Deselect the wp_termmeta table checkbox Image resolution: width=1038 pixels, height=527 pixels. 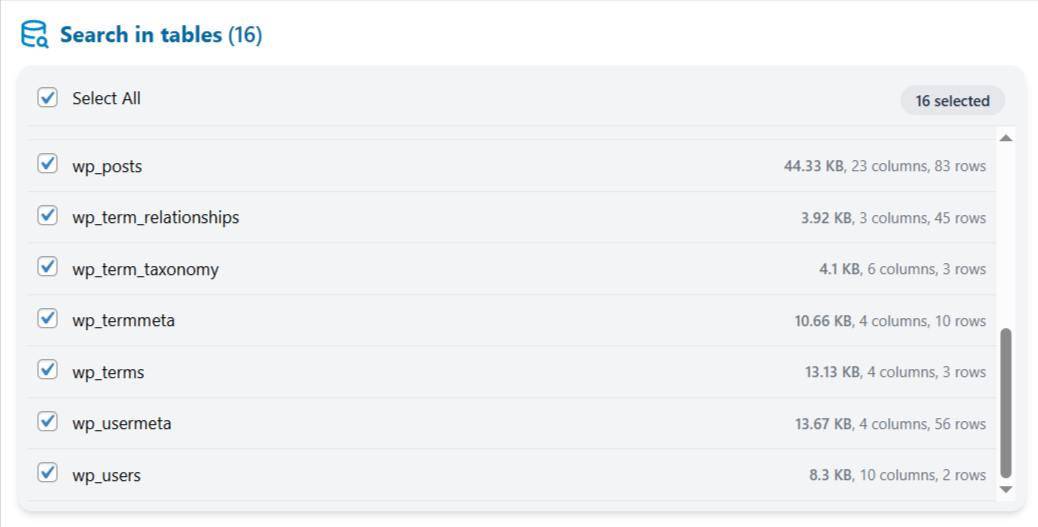click(x=47, y=319)
